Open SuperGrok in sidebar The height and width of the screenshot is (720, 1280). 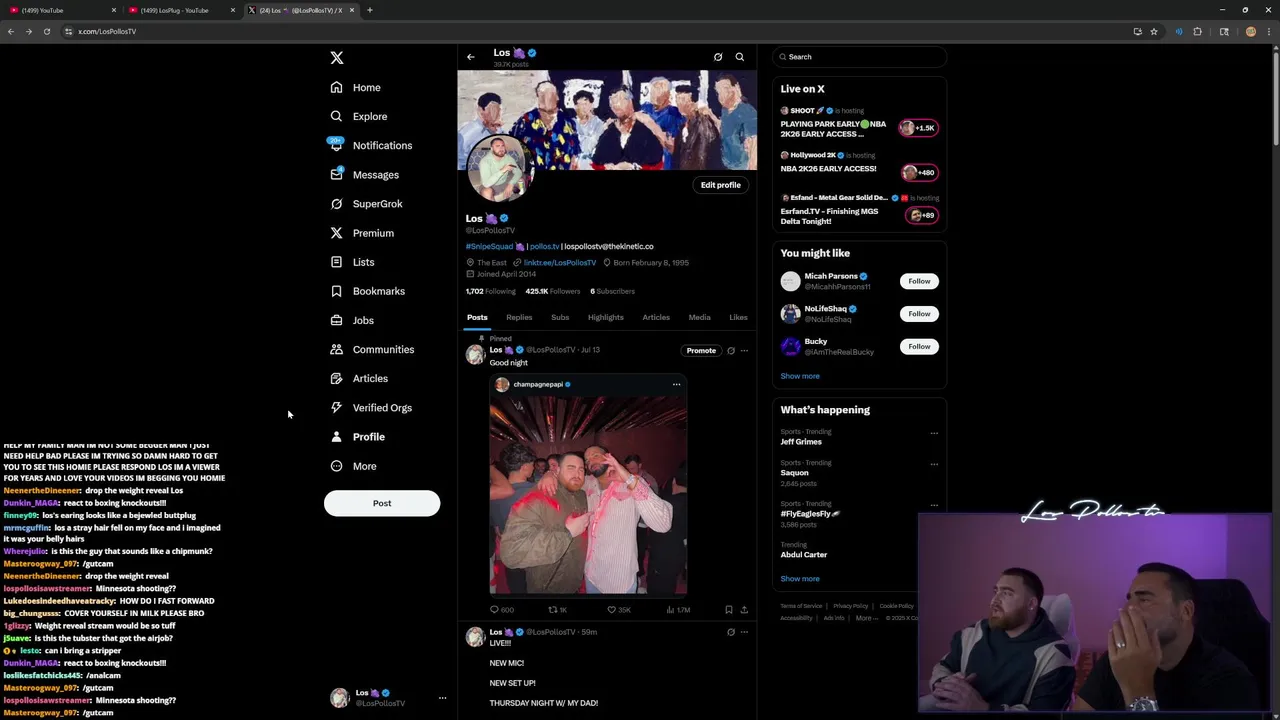coord(366,204)
